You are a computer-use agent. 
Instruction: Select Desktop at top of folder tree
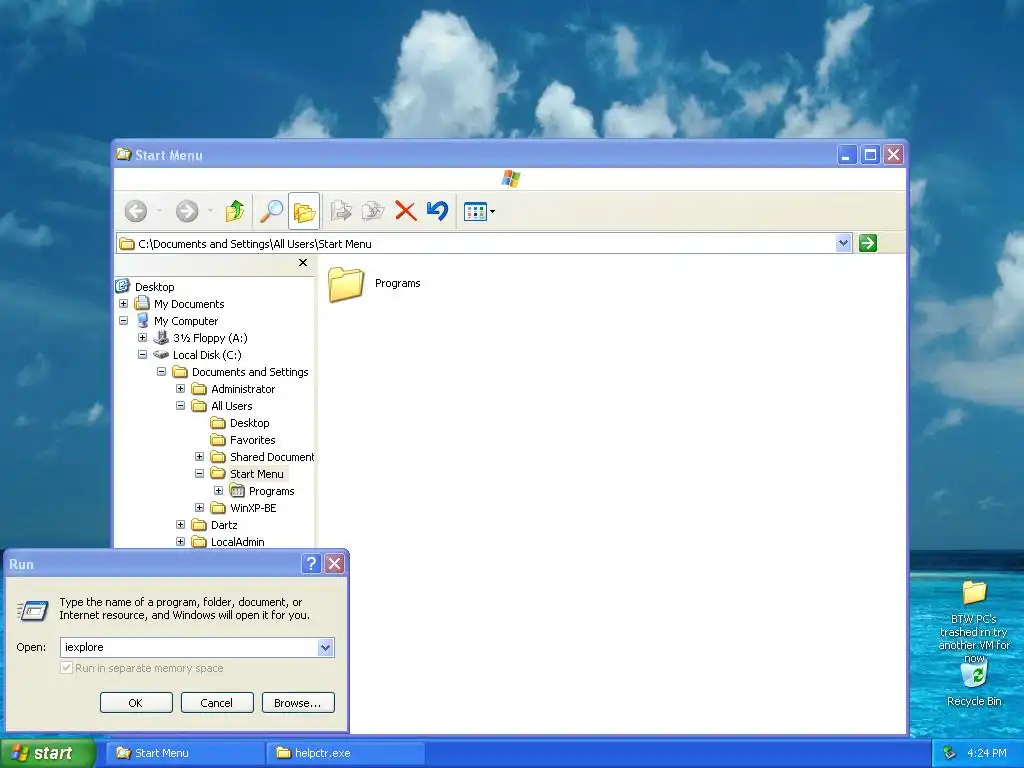(155, 287)
